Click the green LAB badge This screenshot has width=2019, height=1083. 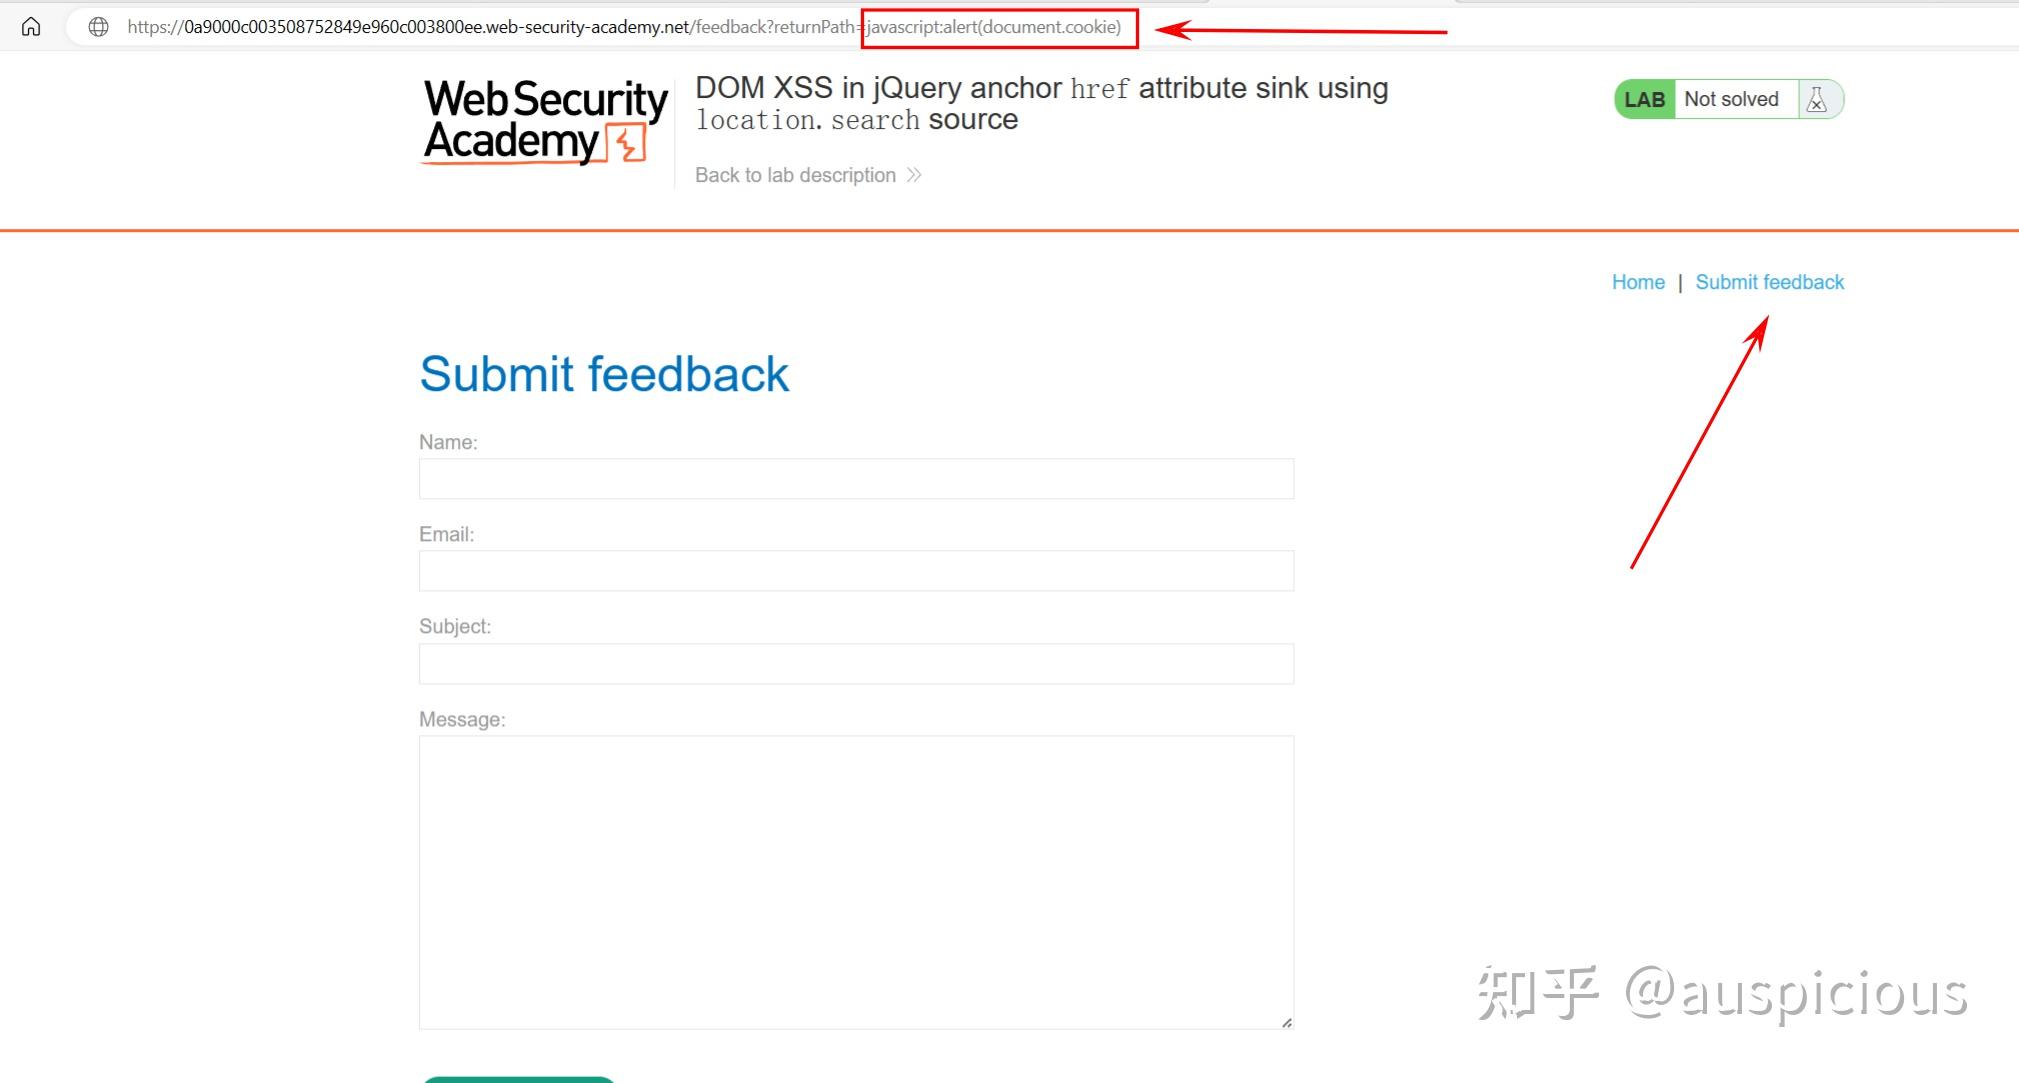coord(1643,98)
